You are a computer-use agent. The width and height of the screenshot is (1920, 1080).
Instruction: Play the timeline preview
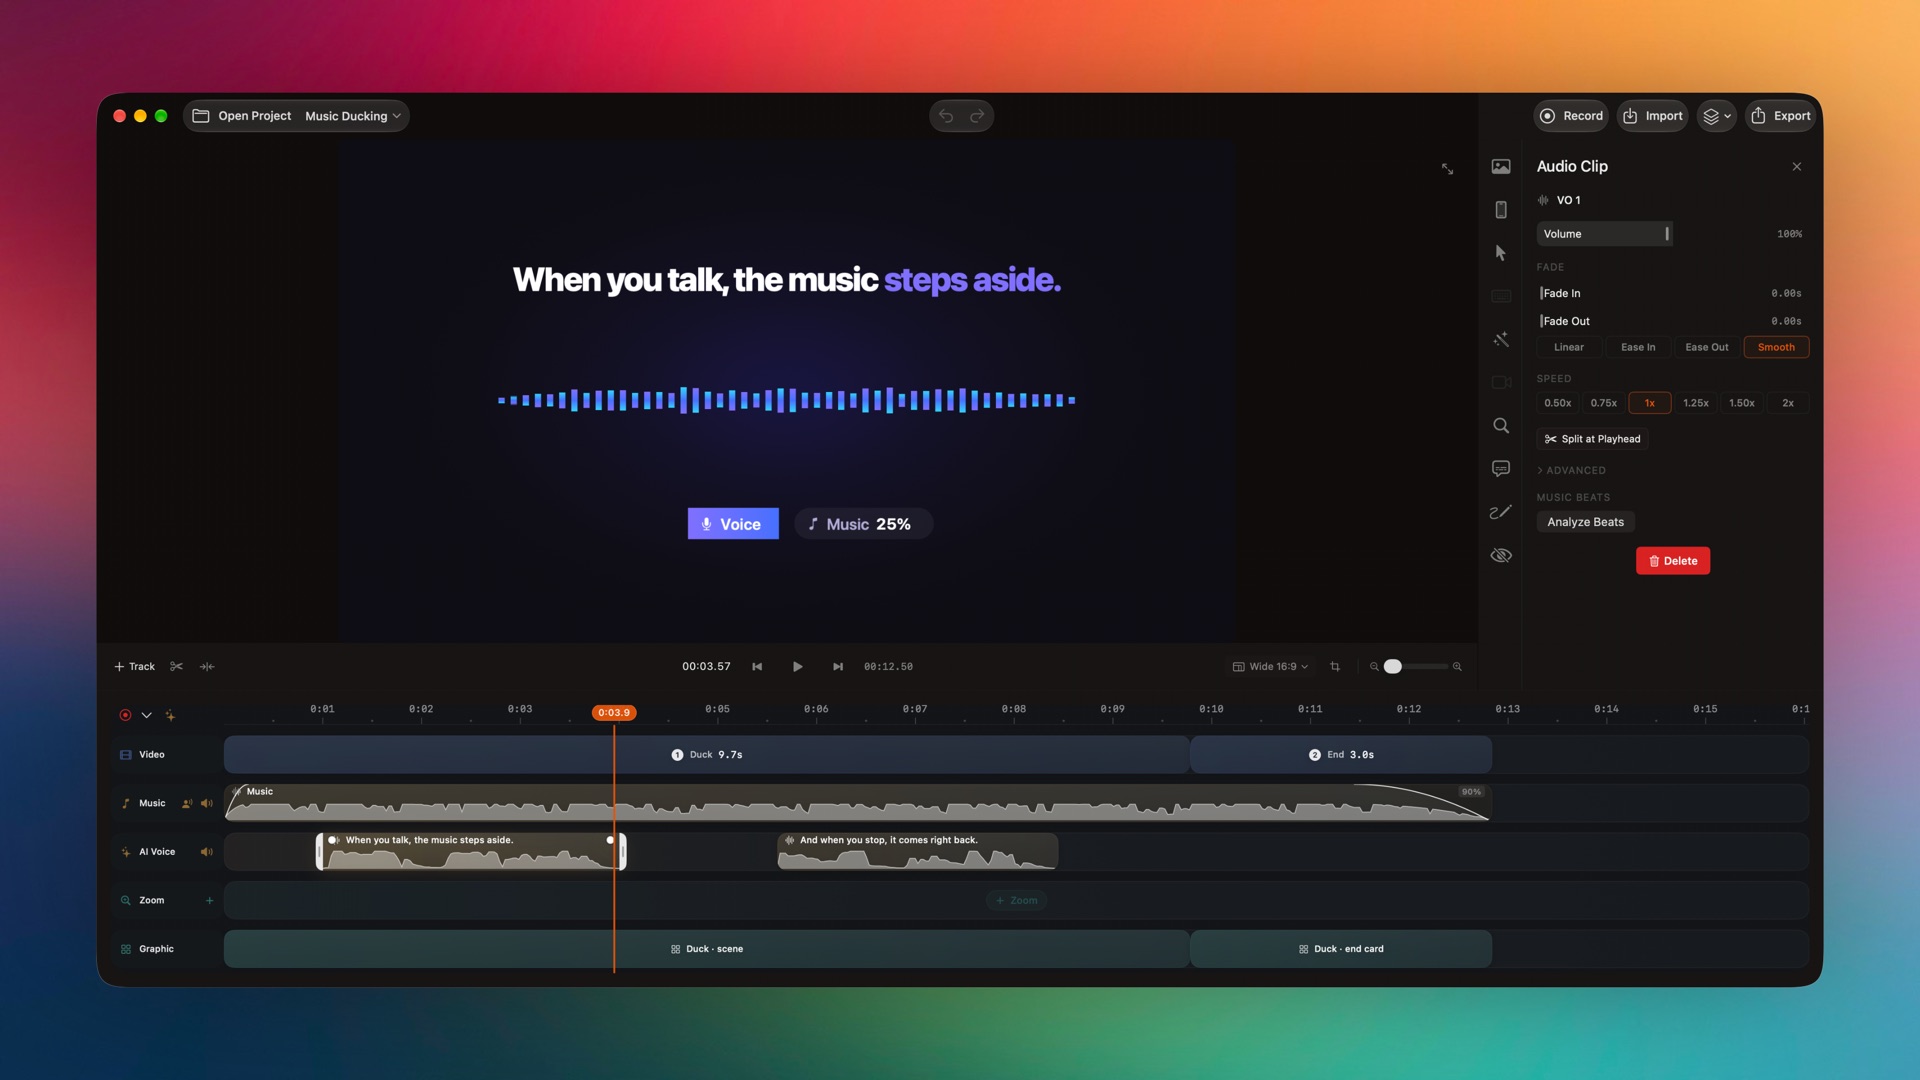[x=798, y=667]
